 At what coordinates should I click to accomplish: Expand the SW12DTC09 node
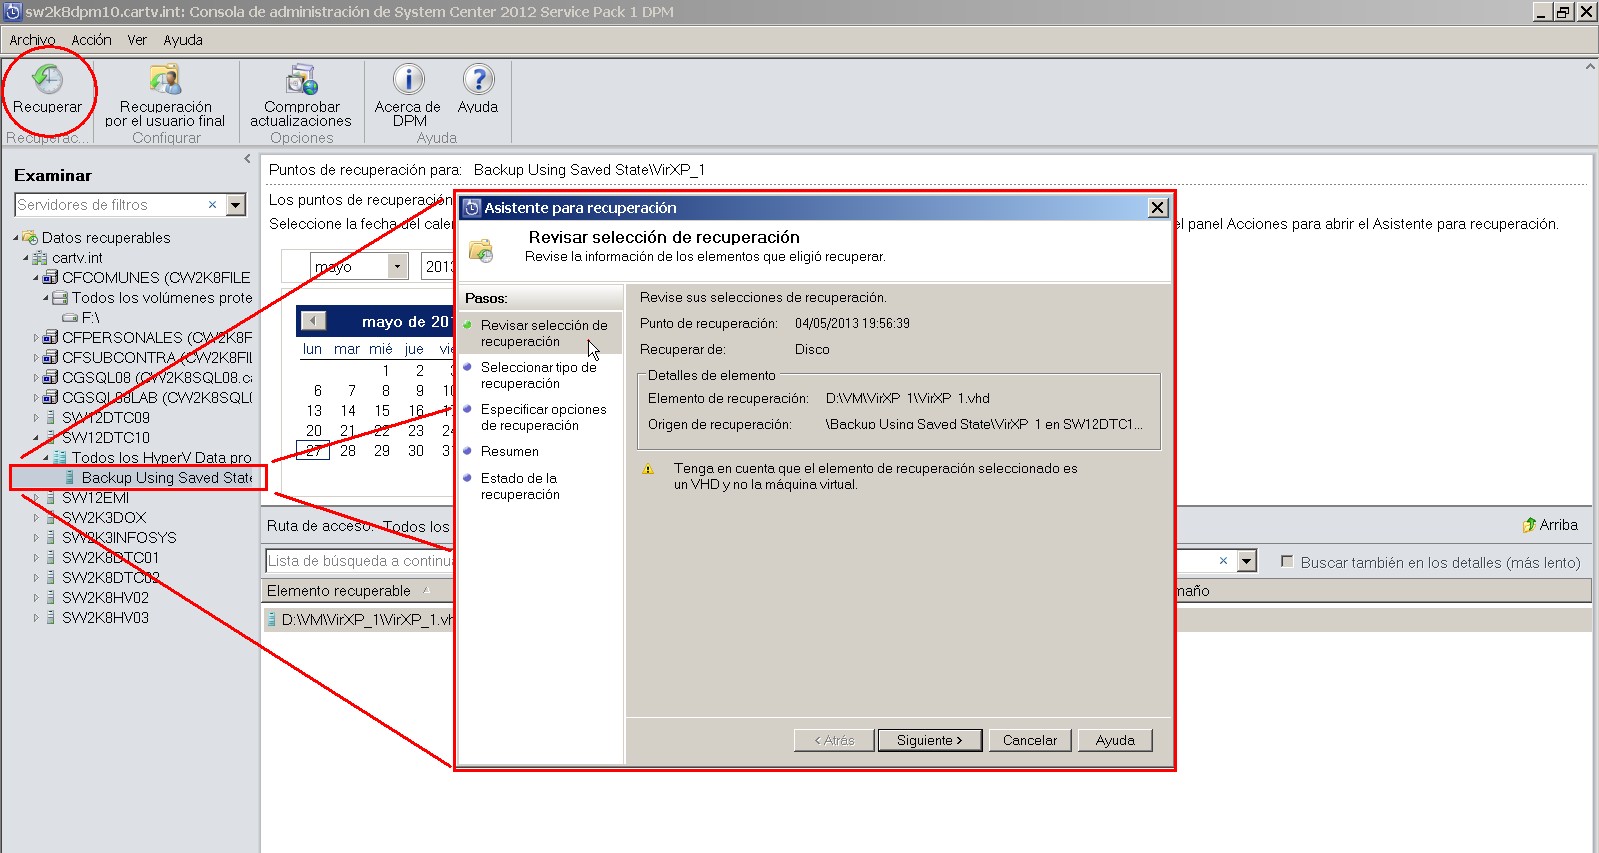coord(36,418)
